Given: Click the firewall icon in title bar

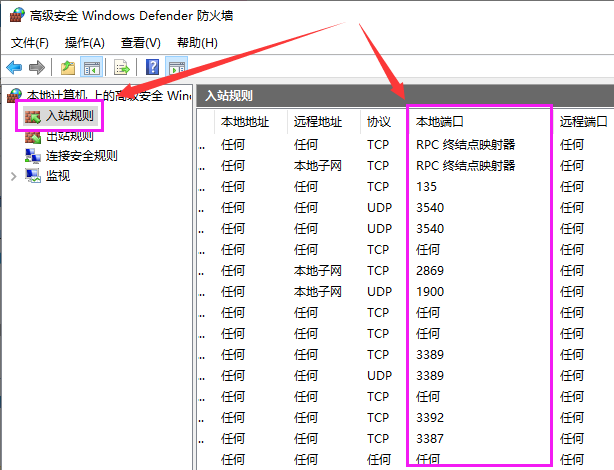Looking at the screenshot, I should click(x=17, y=15).
